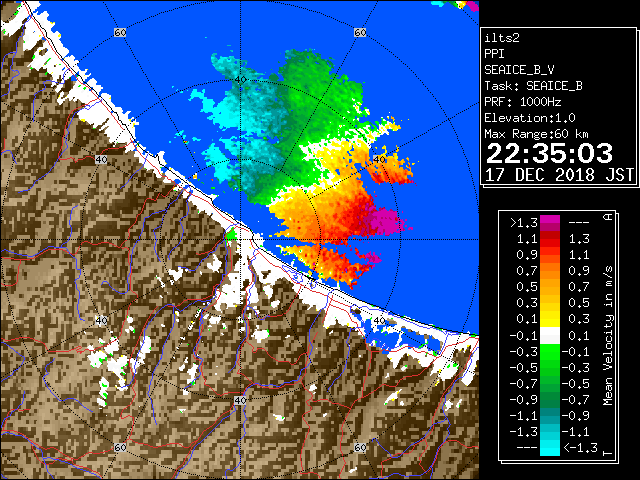Click the PRF: 1000Hz value
Screen dimensions: 640x480
pyautogui.click(x=523, y=102)
